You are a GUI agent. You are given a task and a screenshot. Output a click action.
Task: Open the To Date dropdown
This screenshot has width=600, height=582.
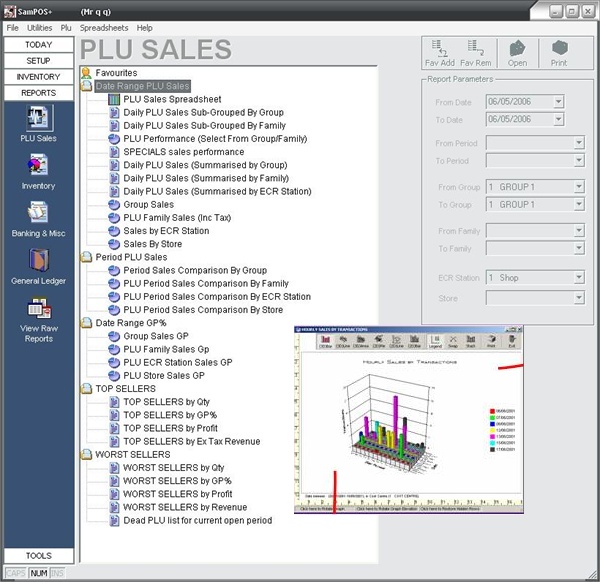[559, 119]
